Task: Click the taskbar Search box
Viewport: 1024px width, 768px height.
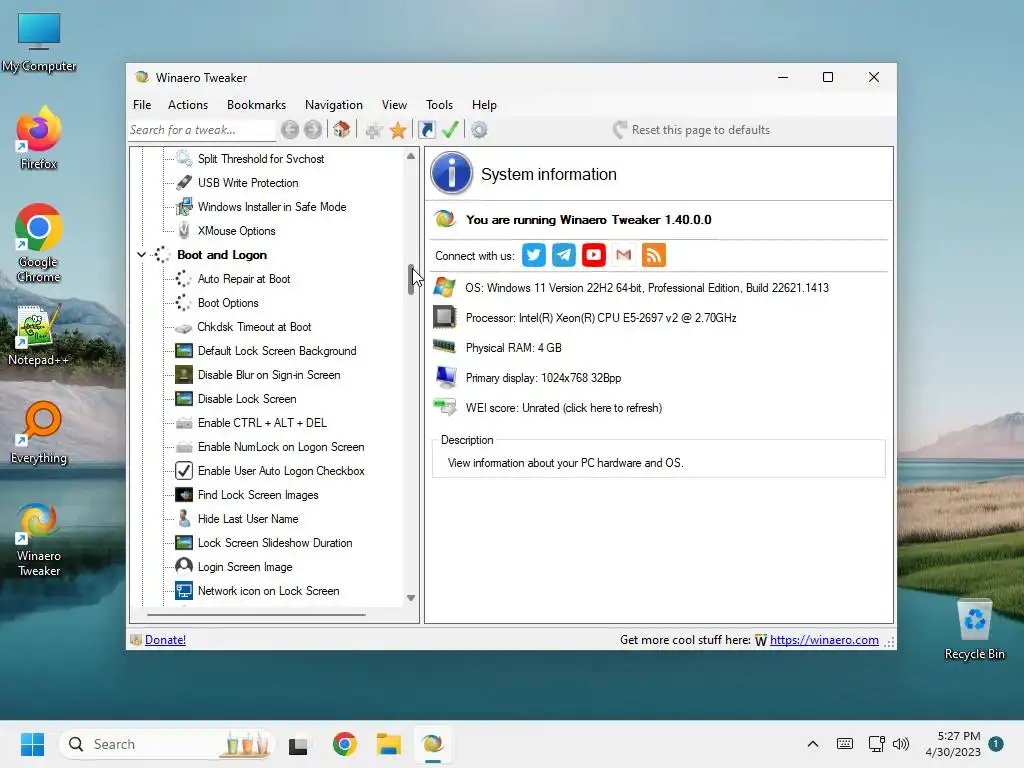Action: pos(167,744)
